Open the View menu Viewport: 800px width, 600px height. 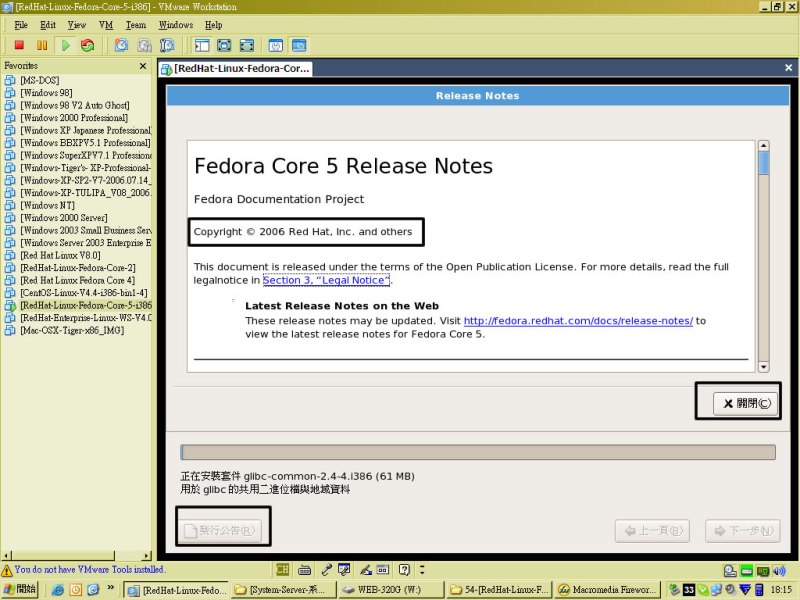click(x=77, y=25)
